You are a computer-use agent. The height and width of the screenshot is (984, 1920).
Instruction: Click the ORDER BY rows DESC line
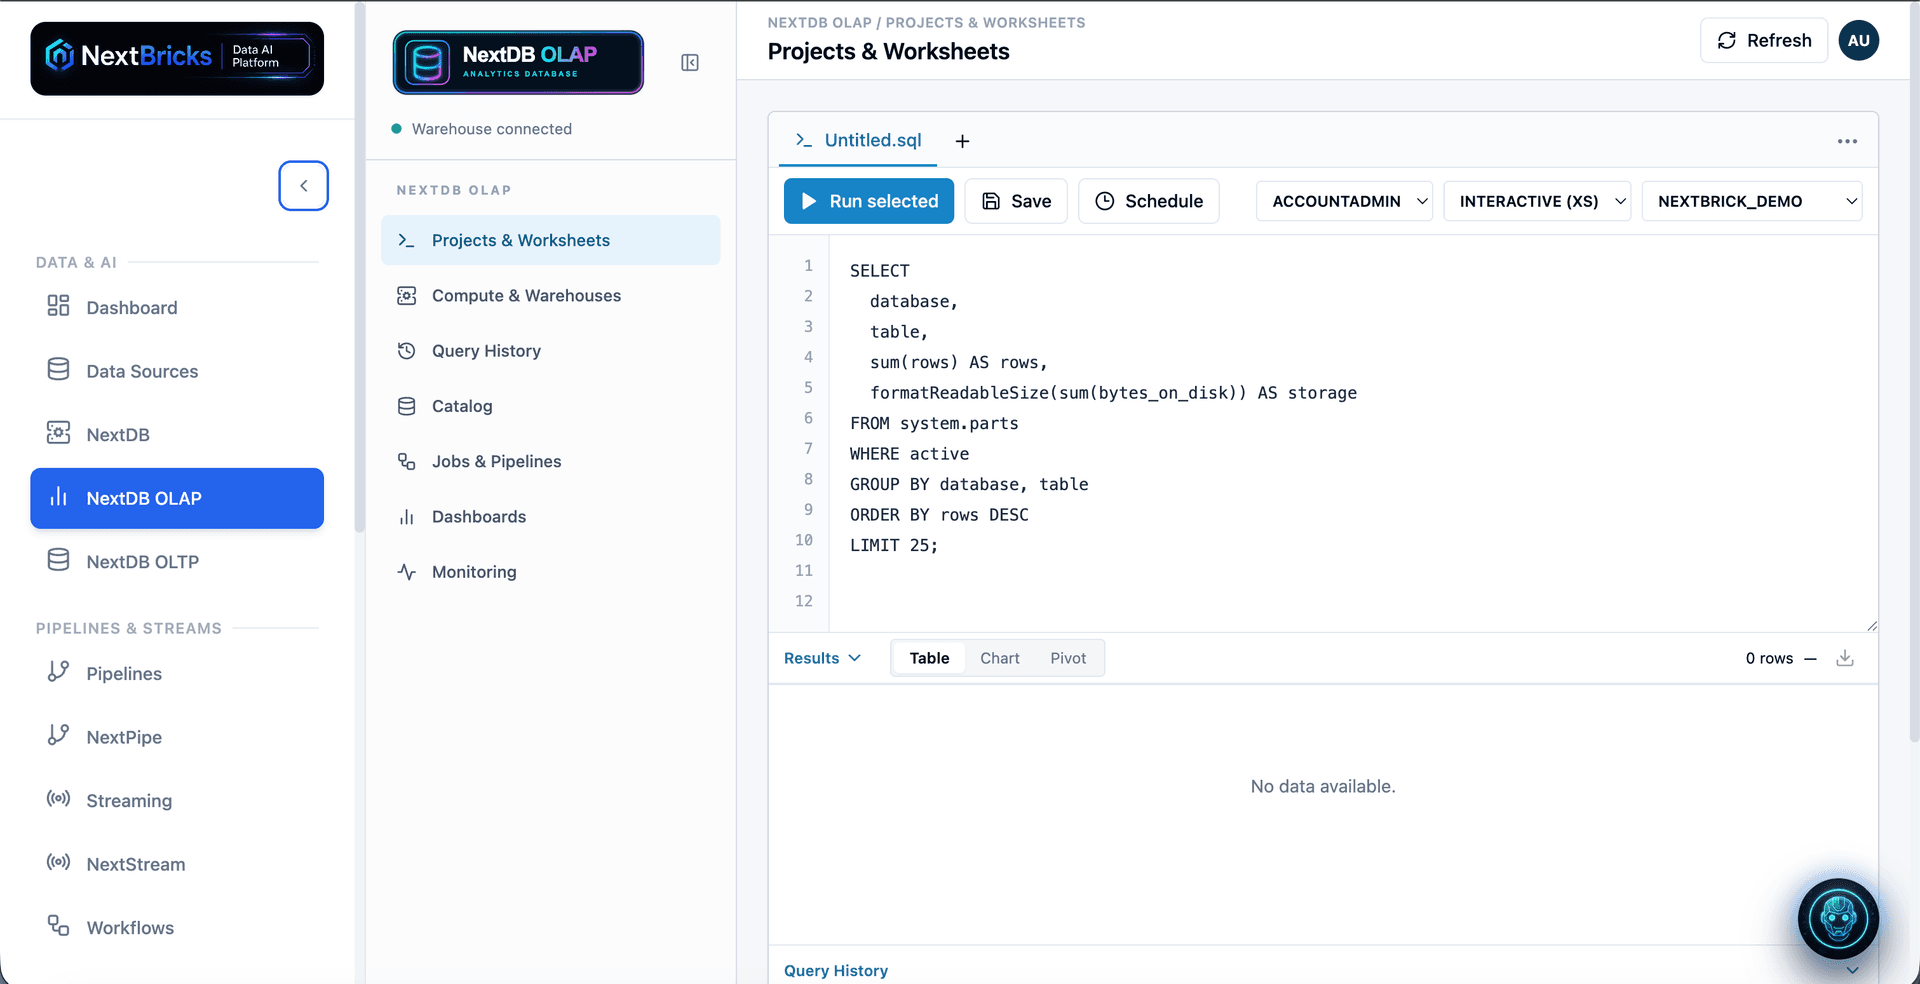click(x=939, y=514)
